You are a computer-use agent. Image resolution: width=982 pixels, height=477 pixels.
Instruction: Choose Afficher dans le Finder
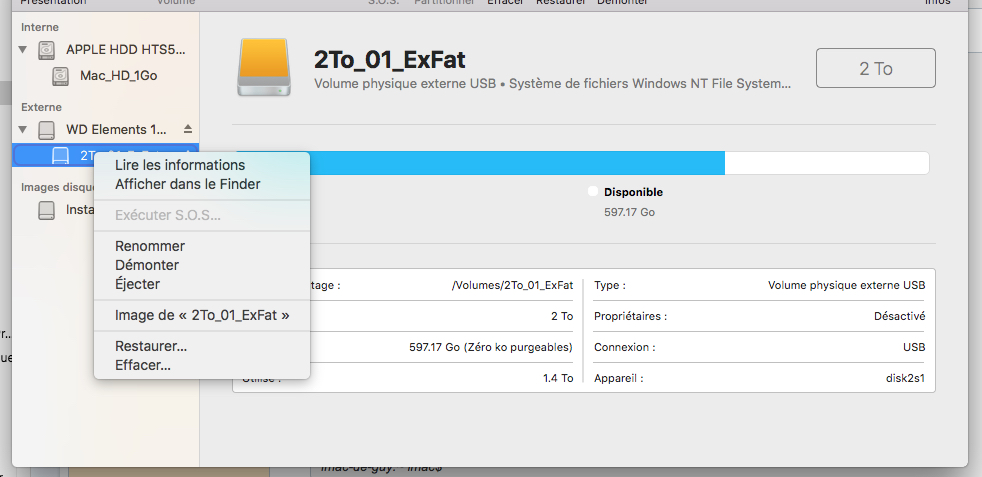187,184
